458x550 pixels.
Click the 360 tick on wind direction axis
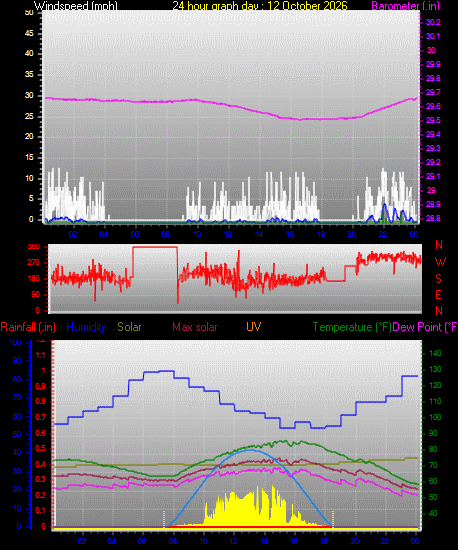pos(33,247)
